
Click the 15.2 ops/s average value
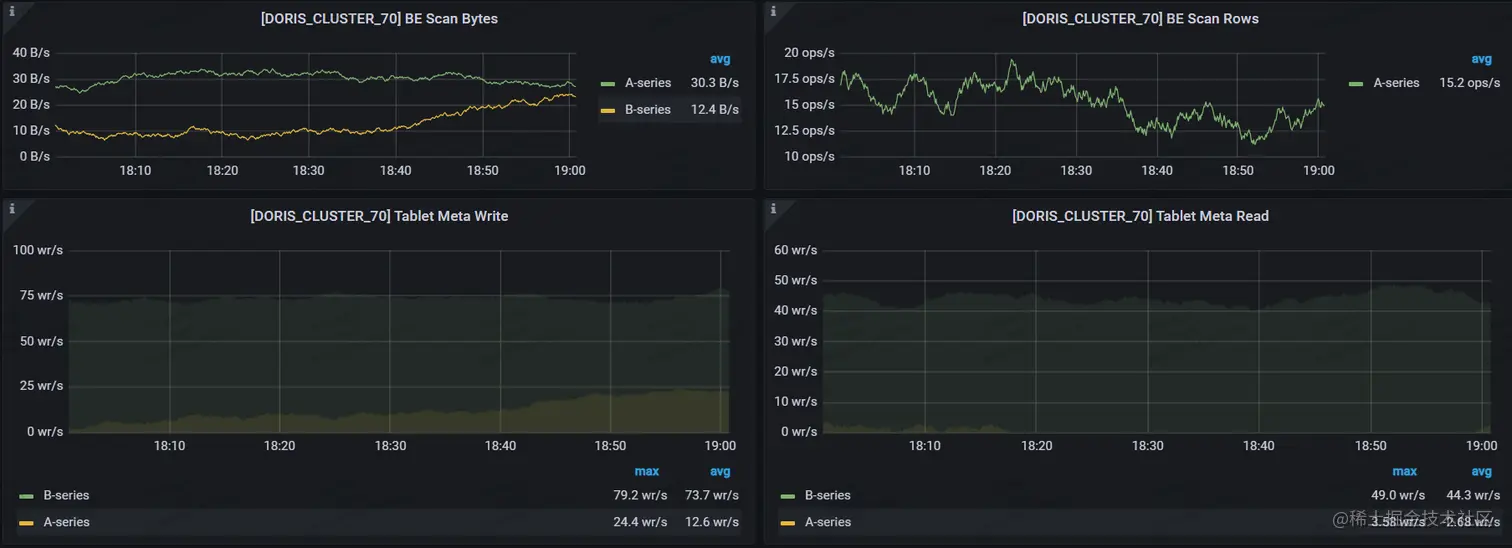(1470, 83)
